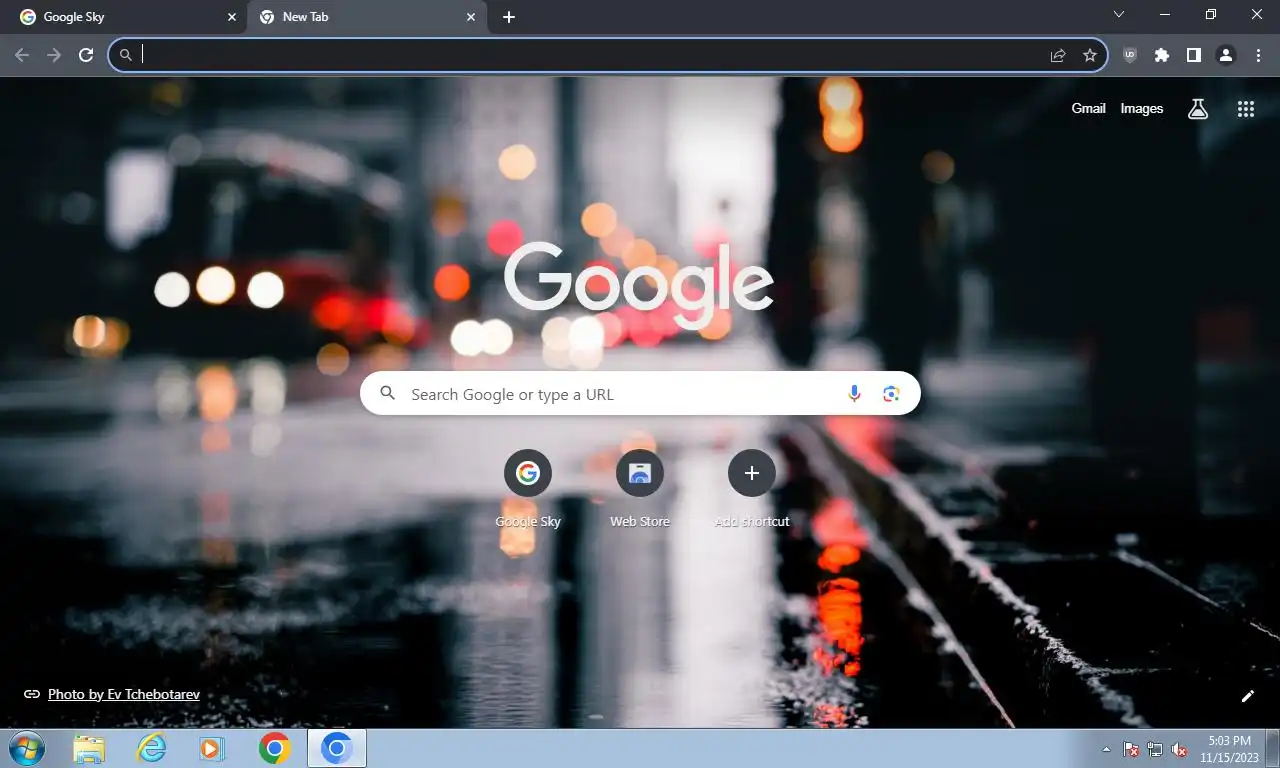
Task: Start voice search with microphone icon
Action: tap(854, 394)
